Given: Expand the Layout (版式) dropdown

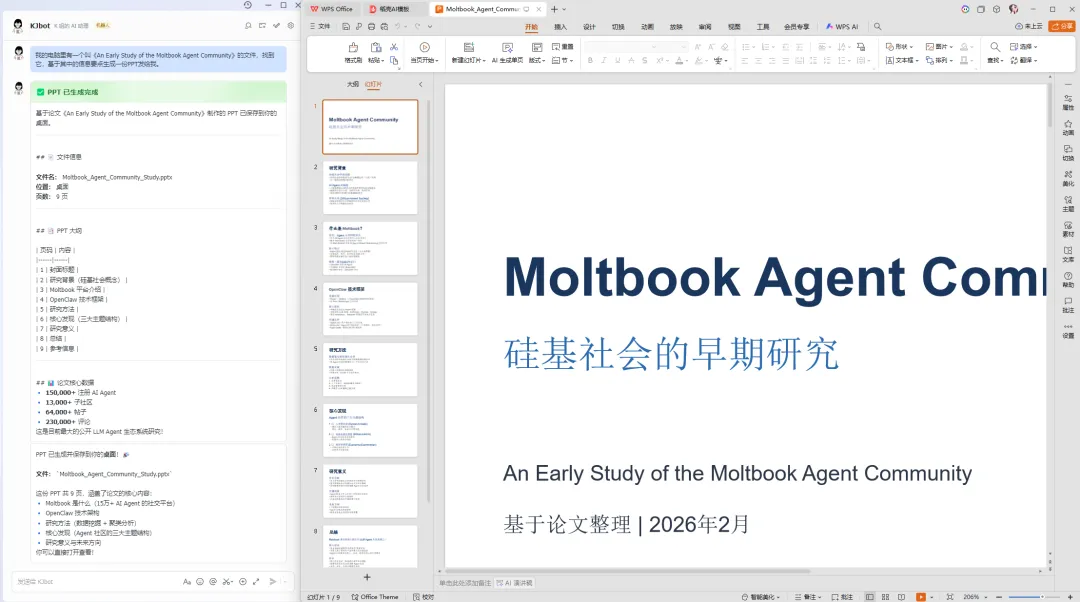Looking at the screenshot, I should click(537, 61).
